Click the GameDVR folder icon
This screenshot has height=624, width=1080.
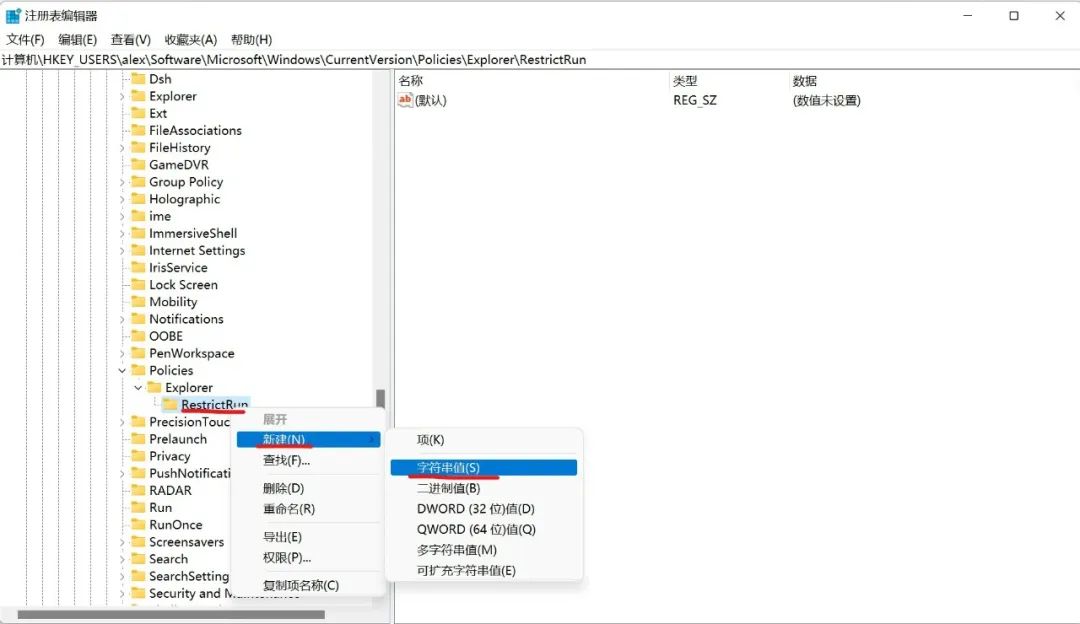[x=138, y=165]
